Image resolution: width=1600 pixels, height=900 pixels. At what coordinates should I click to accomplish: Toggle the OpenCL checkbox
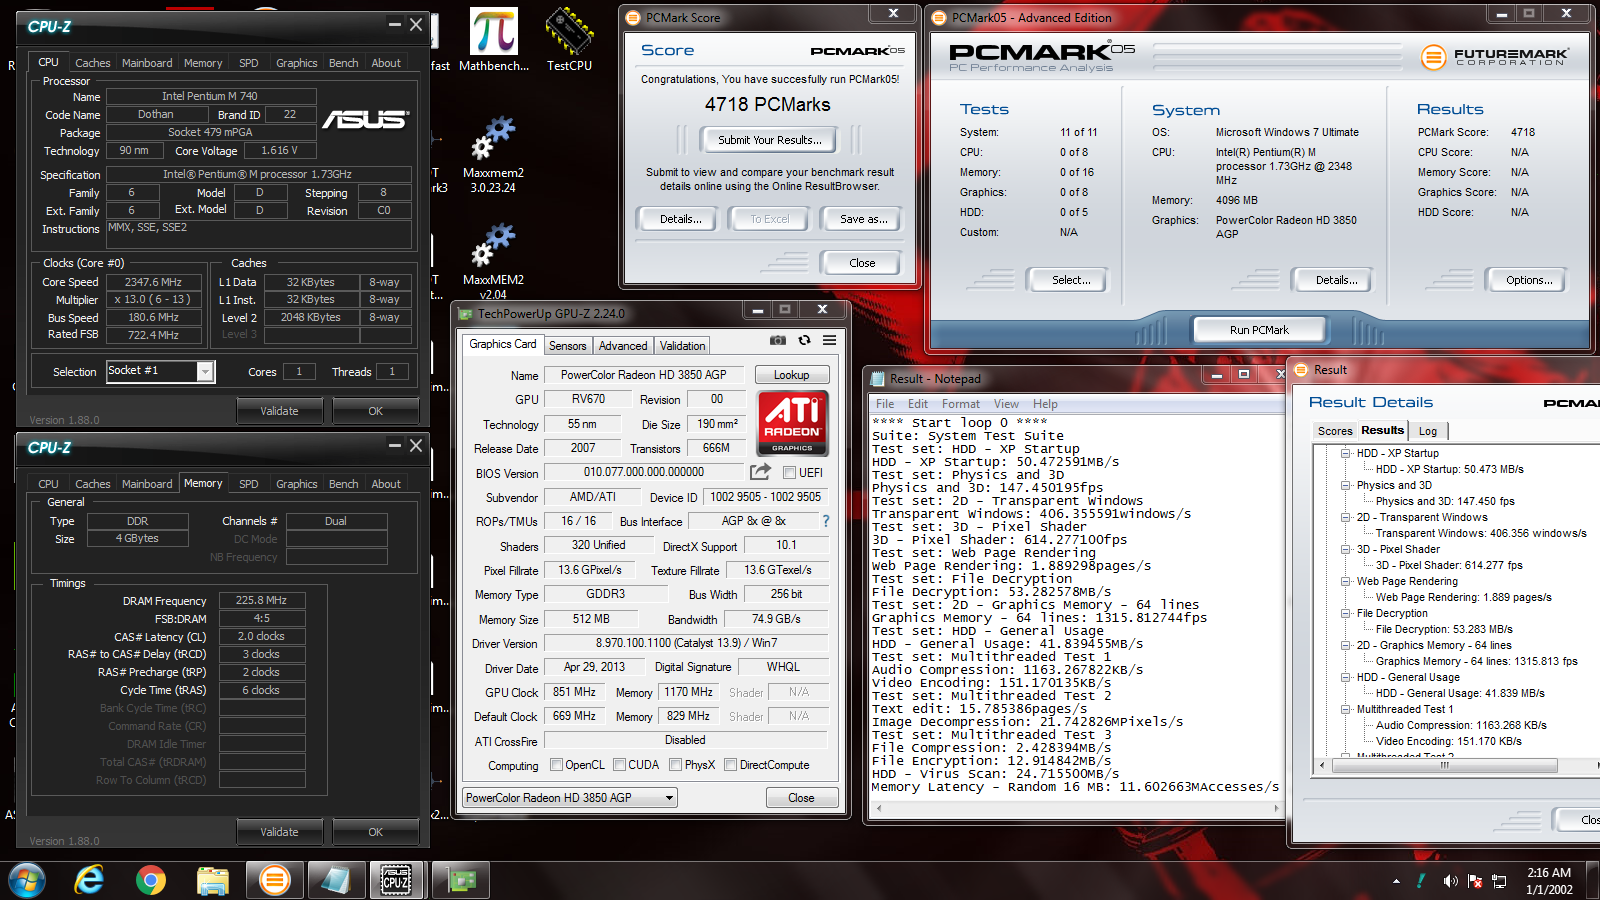click(556, 765)
